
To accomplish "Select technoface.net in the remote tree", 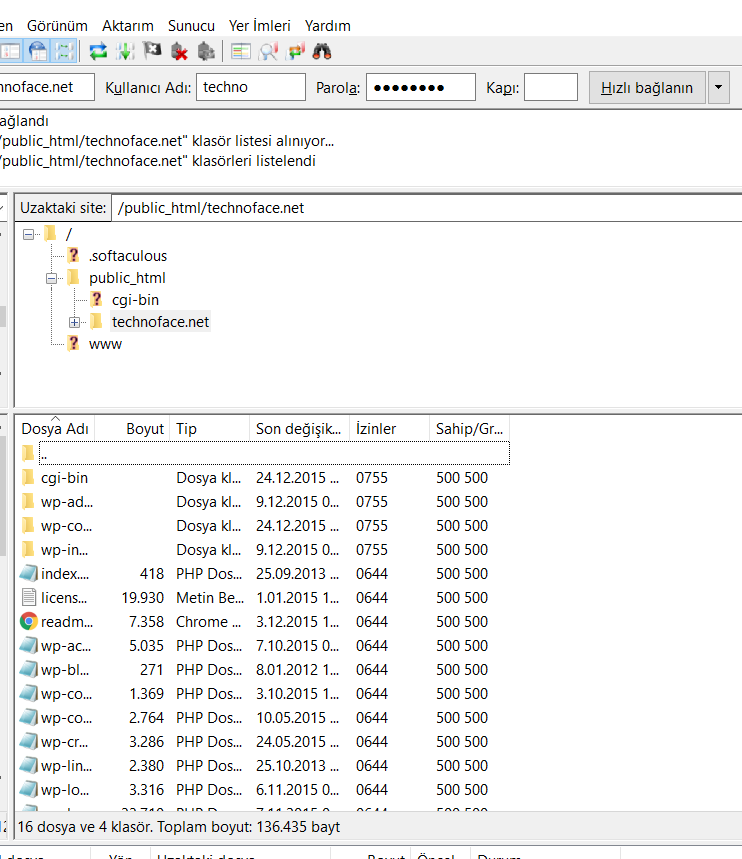I will tap(160, 322).
